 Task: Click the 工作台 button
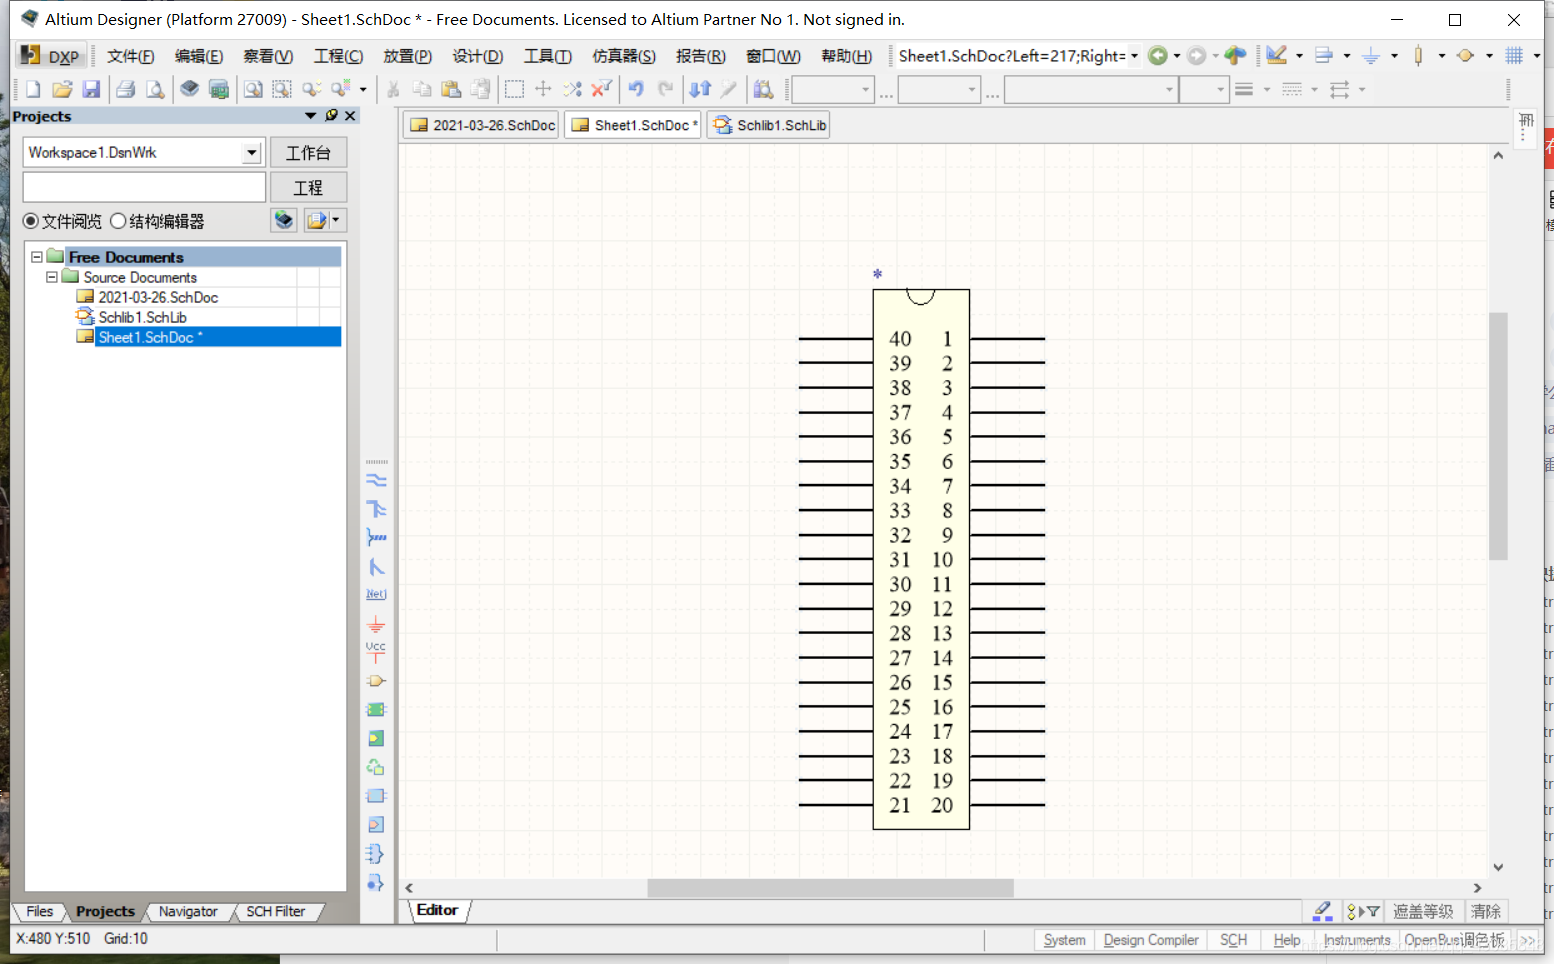pyautogui.click(x=308, y=152)
